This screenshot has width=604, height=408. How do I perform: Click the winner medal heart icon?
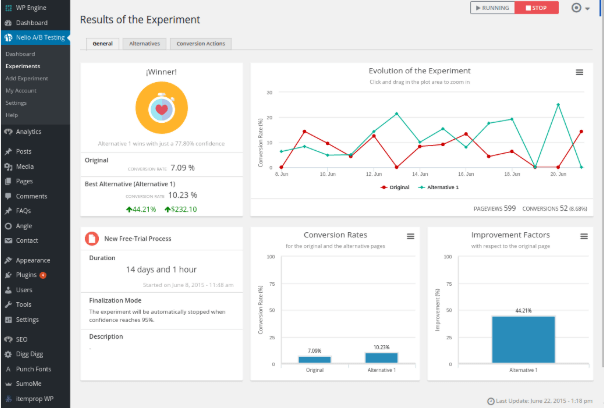(161, 108)
